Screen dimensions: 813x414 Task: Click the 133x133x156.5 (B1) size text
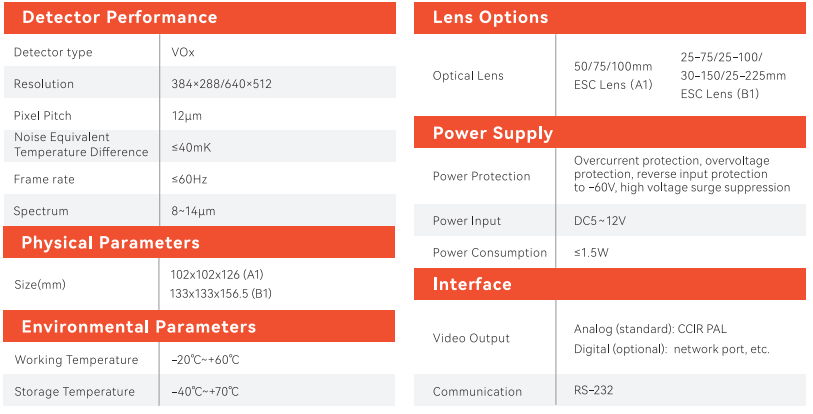[221, 293]
